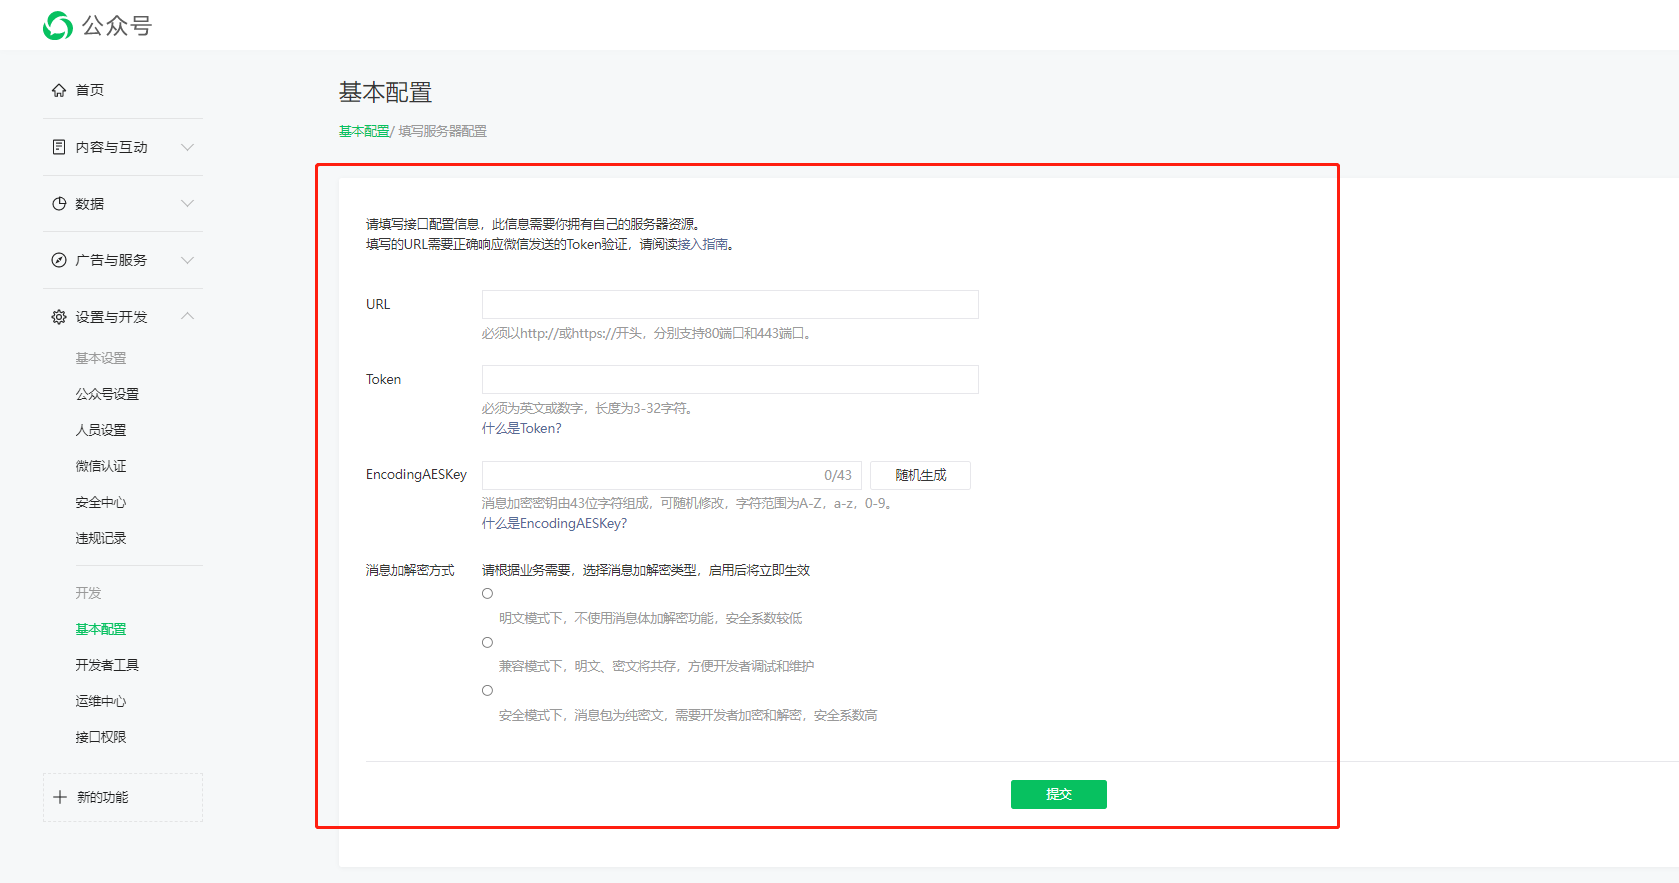Viewport: 1679px width, 883px height.
Task: Open the 什么是Token? help link
Action: pos(522,428)
